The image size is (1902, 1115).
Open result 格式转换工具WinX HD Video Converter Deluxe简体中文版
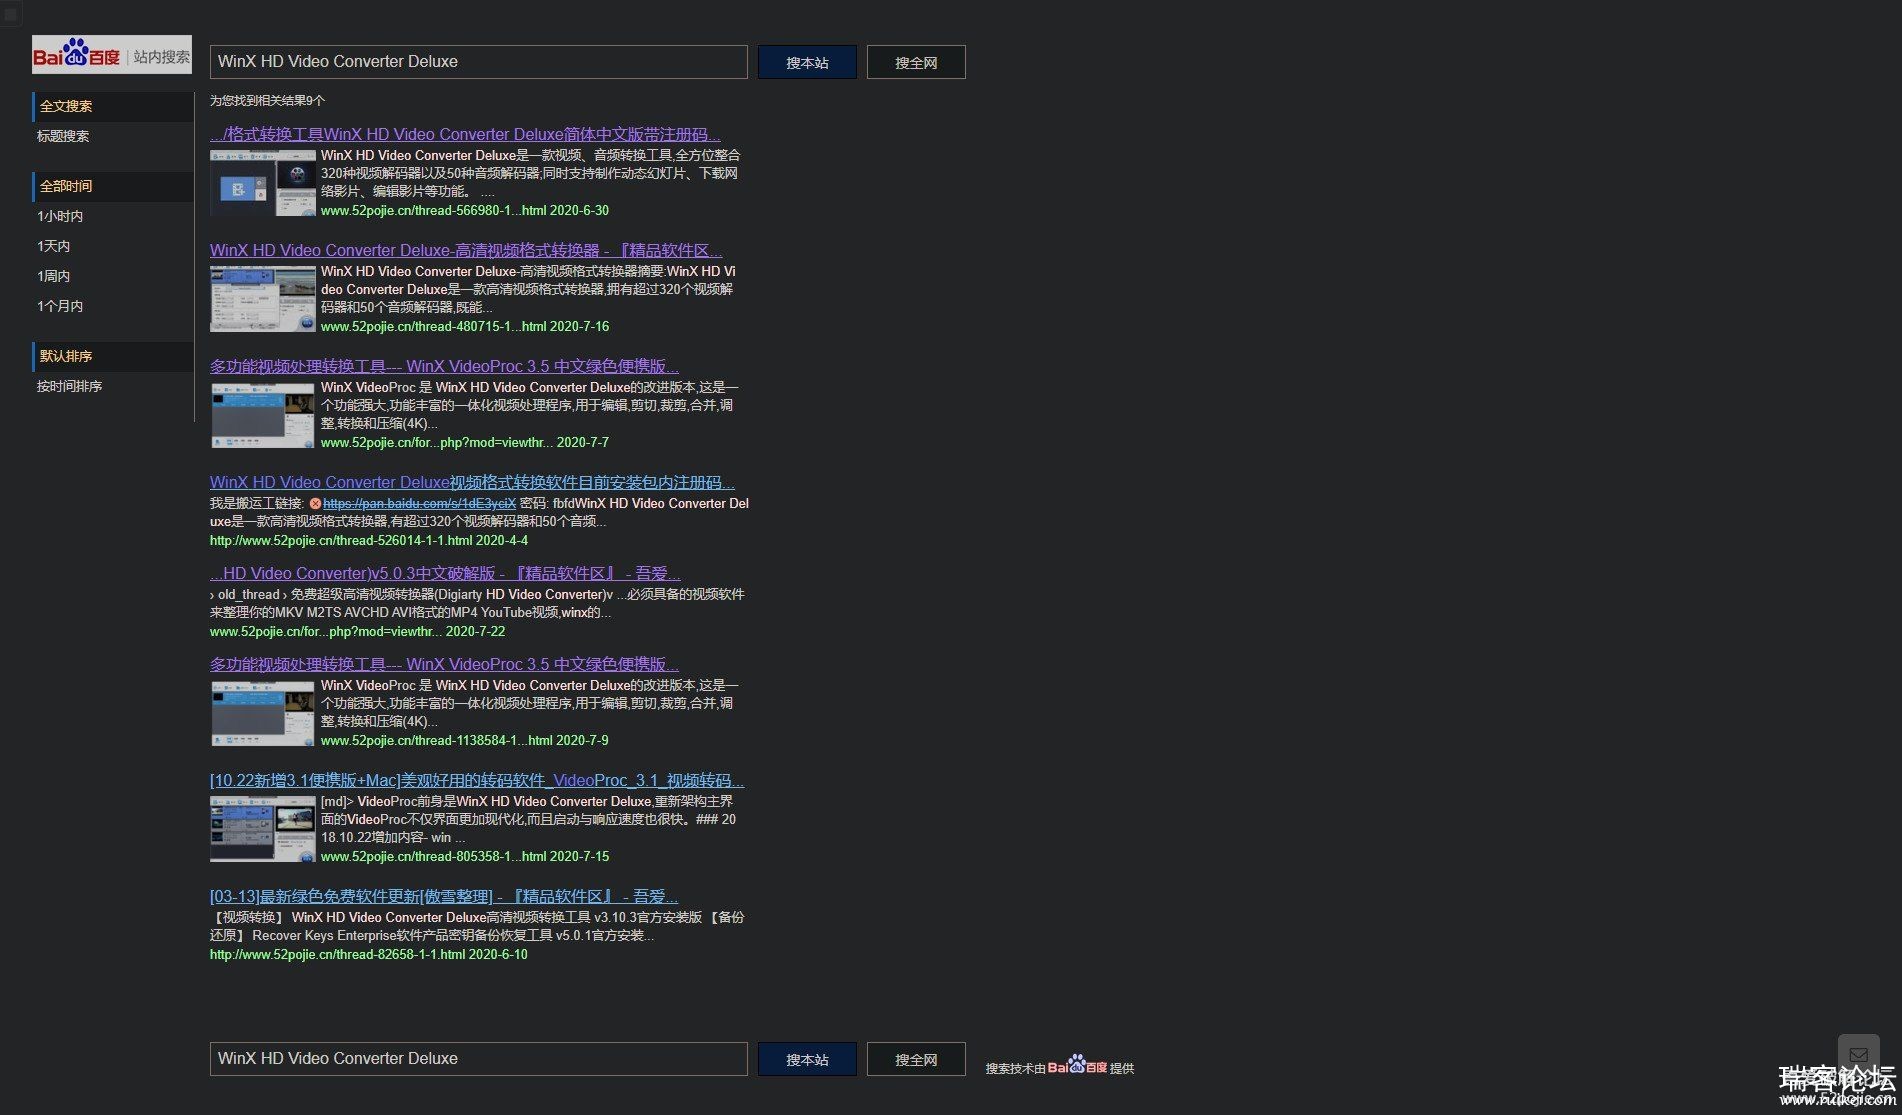[465, 134]
